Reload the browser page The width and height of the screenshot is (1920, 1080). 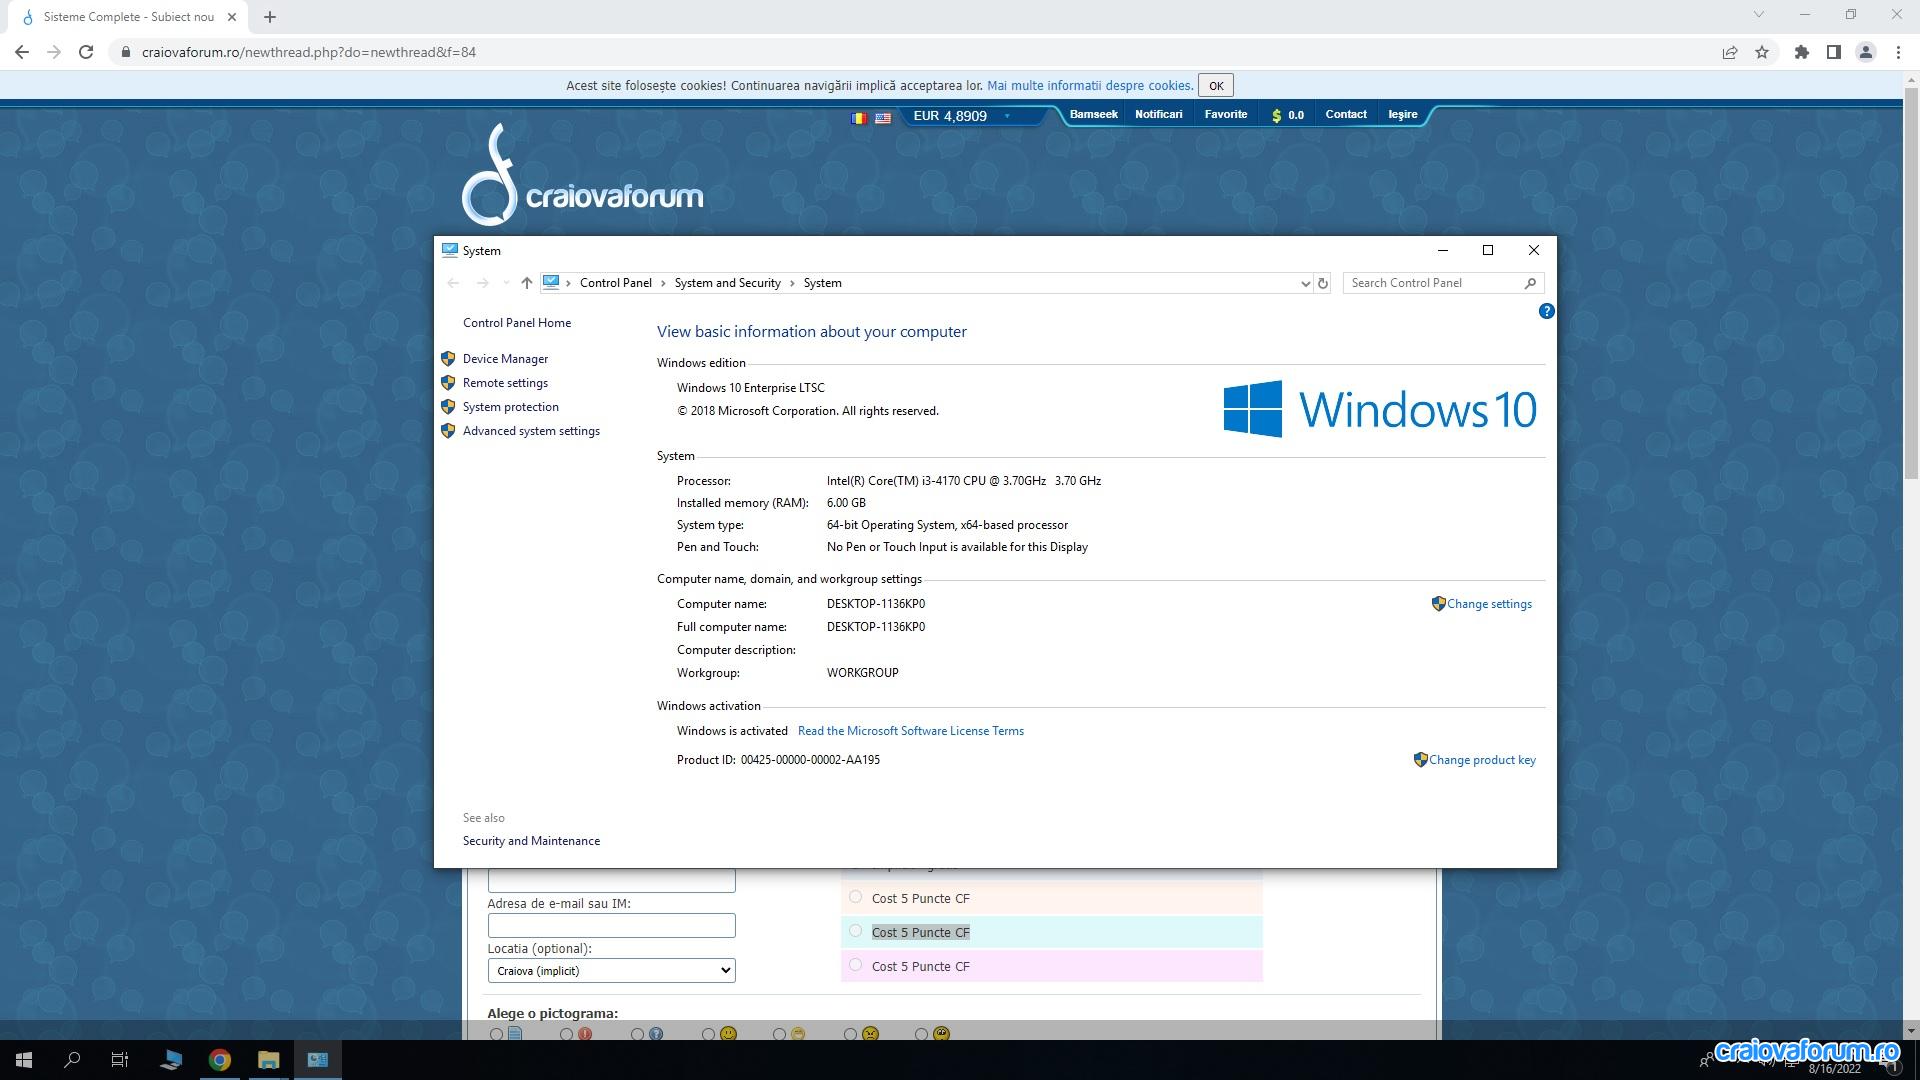click(x=86, y=52)
